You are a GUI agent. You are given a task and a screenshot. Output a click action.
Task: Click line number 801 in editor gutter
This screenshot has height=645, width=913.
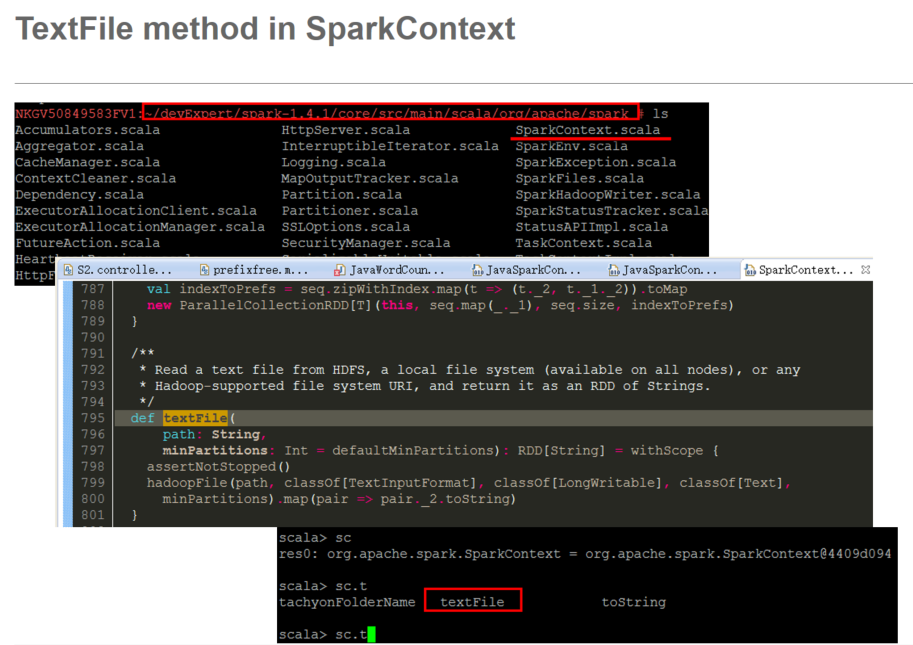tap(93, 515)
